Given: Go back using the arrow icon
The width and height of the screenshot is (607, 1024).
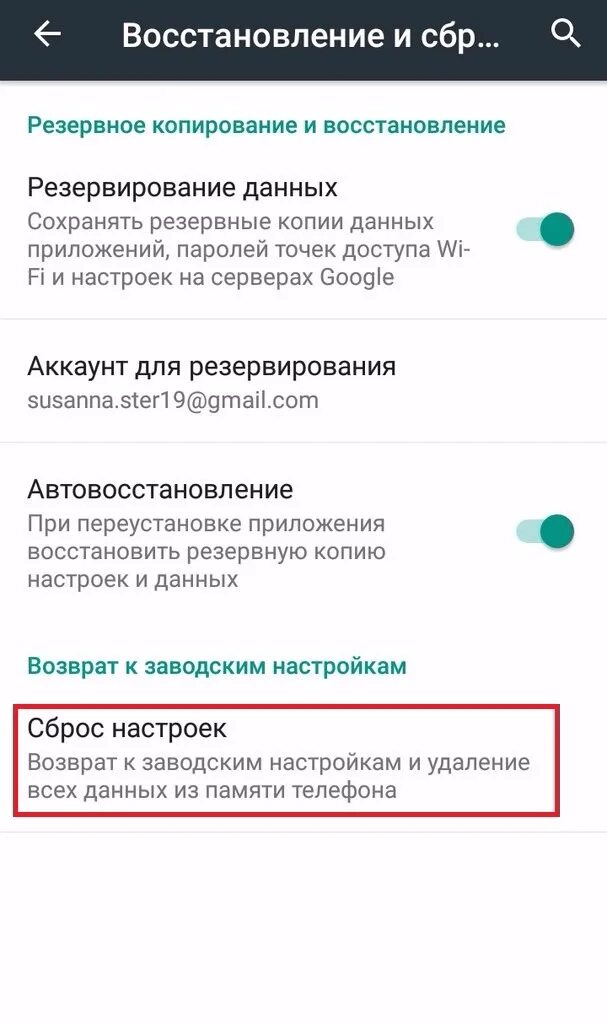Looking at the screenshot, I should (48, 33).
